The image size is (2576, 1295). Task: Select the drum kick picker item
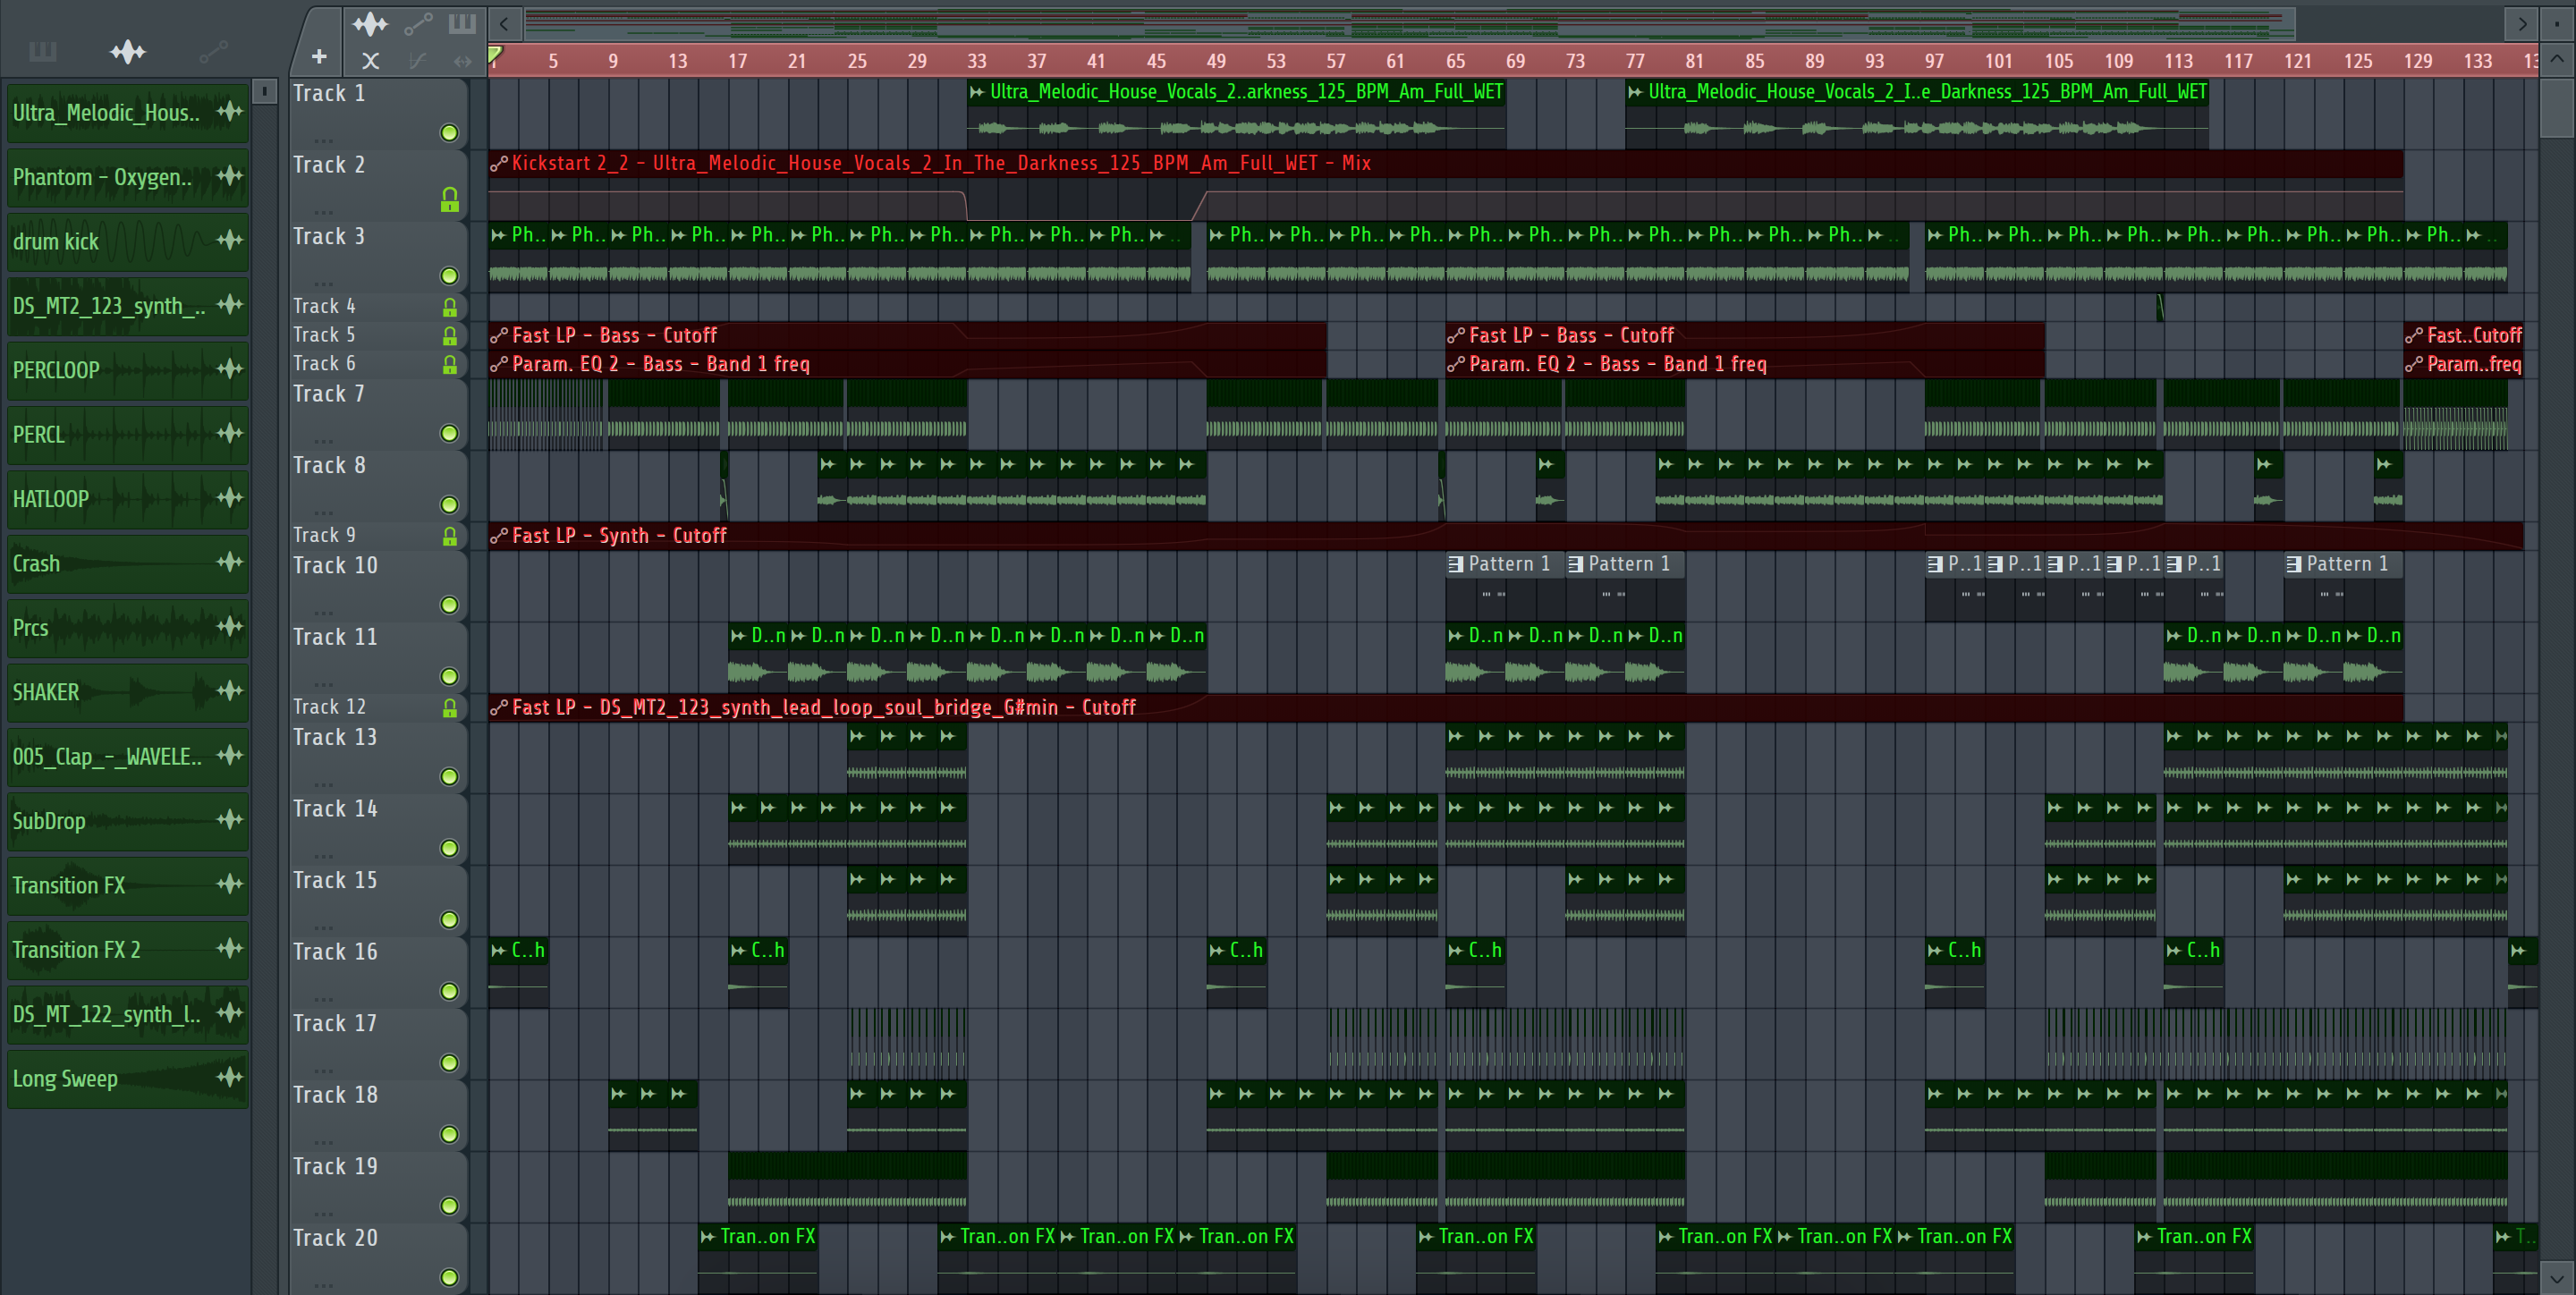pos(128,241)
